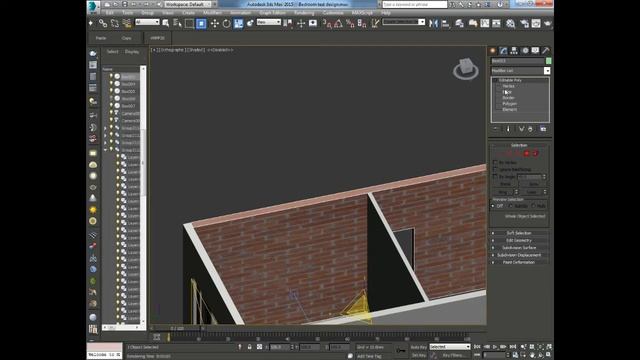Switch to the Modify command panel tab
640x360 pixels.
tap(503, 51)
